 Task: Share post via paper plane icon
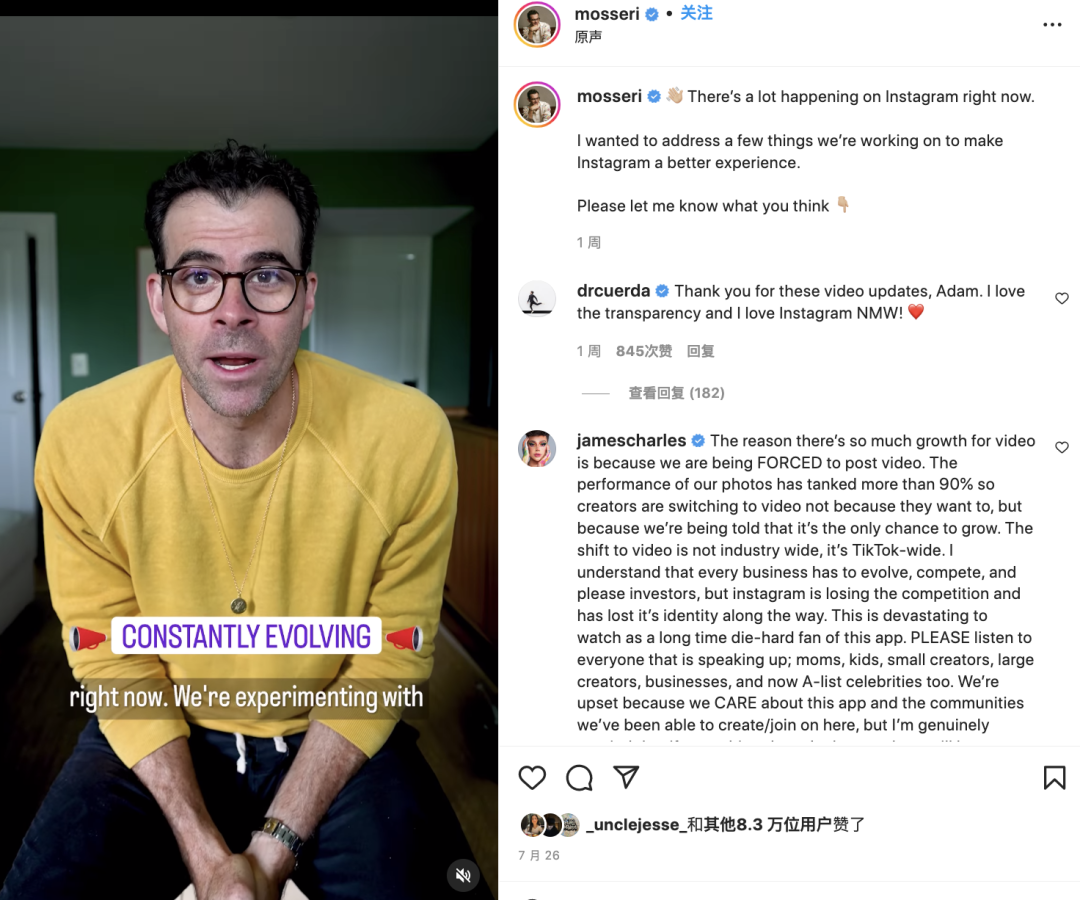point(626,777)
